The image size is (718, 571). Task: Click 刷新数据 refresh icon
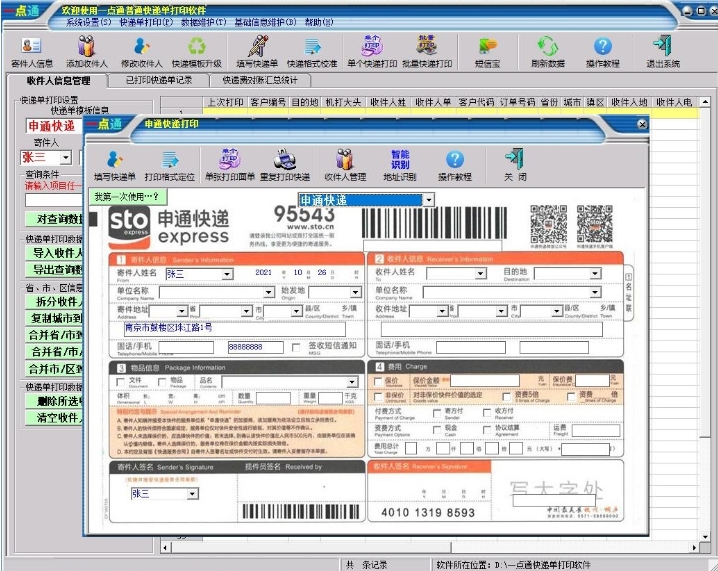click(548, 52)
